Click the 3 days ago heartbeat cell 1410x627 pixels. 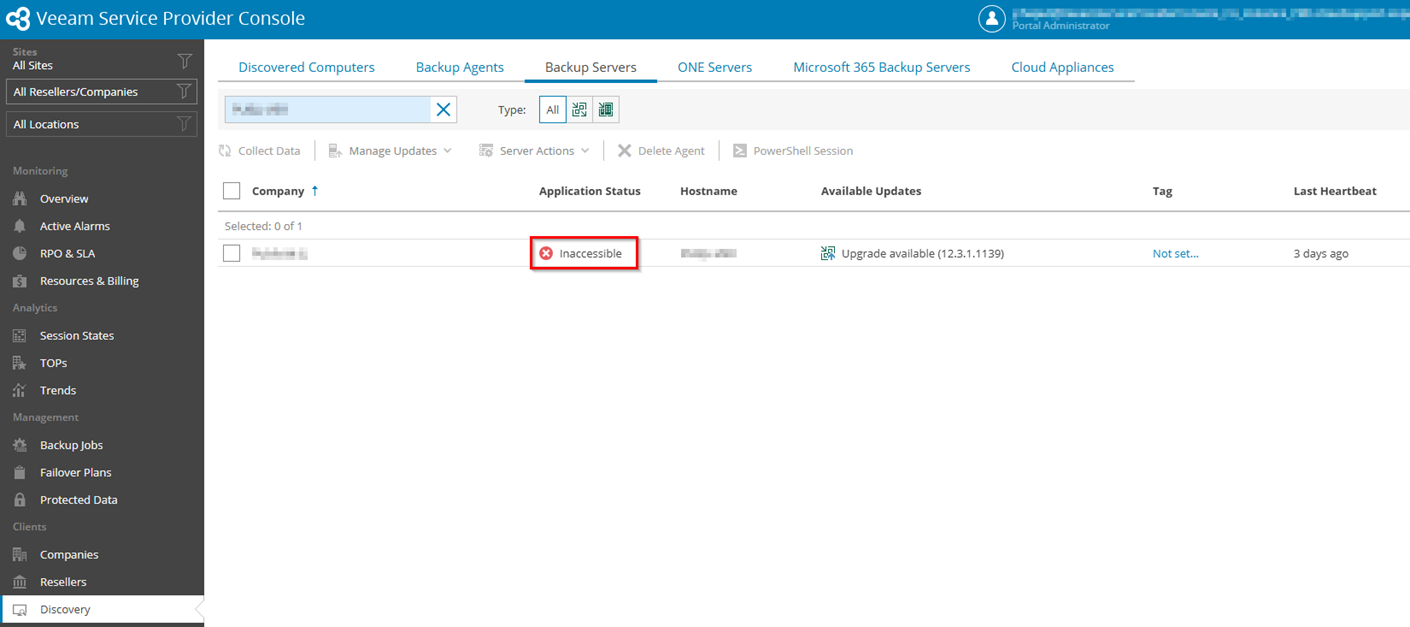coord(1321,253)
